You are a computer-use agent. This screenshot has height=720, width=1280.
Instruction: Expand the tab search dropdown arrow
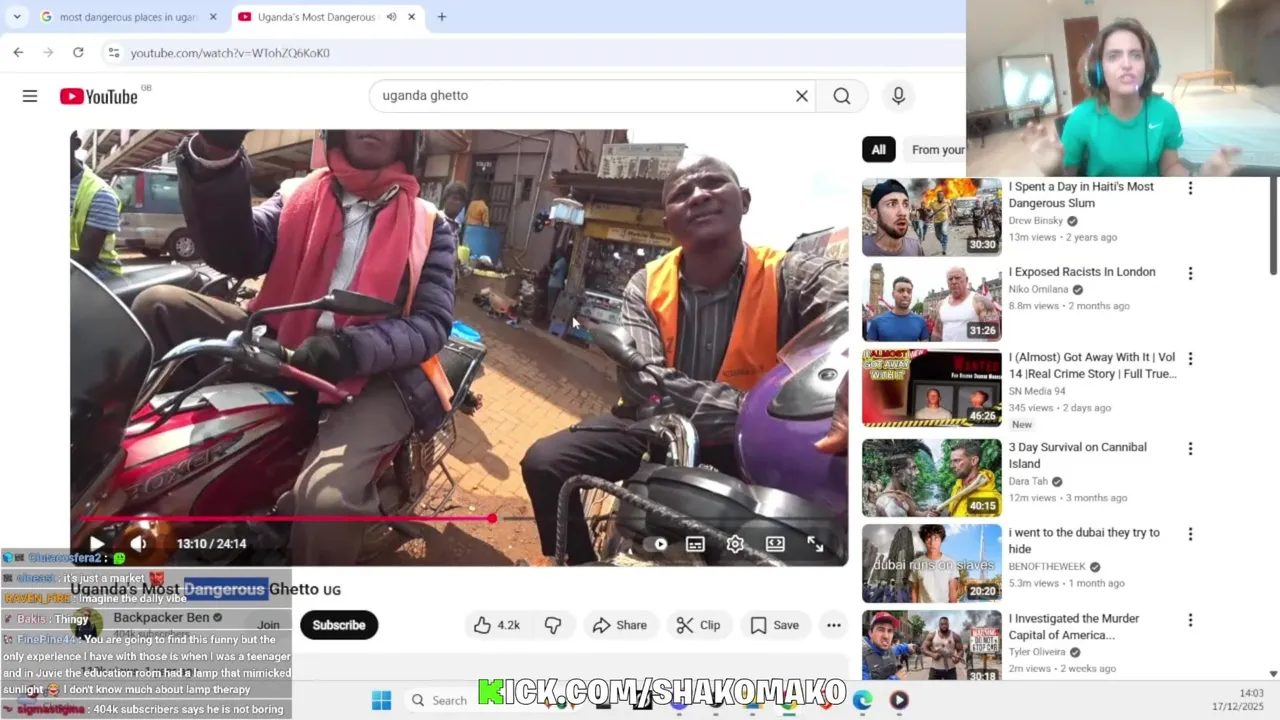point(17,17)
